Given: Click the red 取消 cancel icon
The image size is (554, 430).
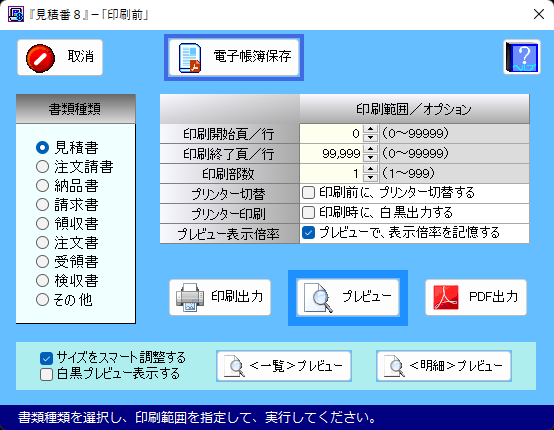Looking at the screenshot, I should click(40, 58).
